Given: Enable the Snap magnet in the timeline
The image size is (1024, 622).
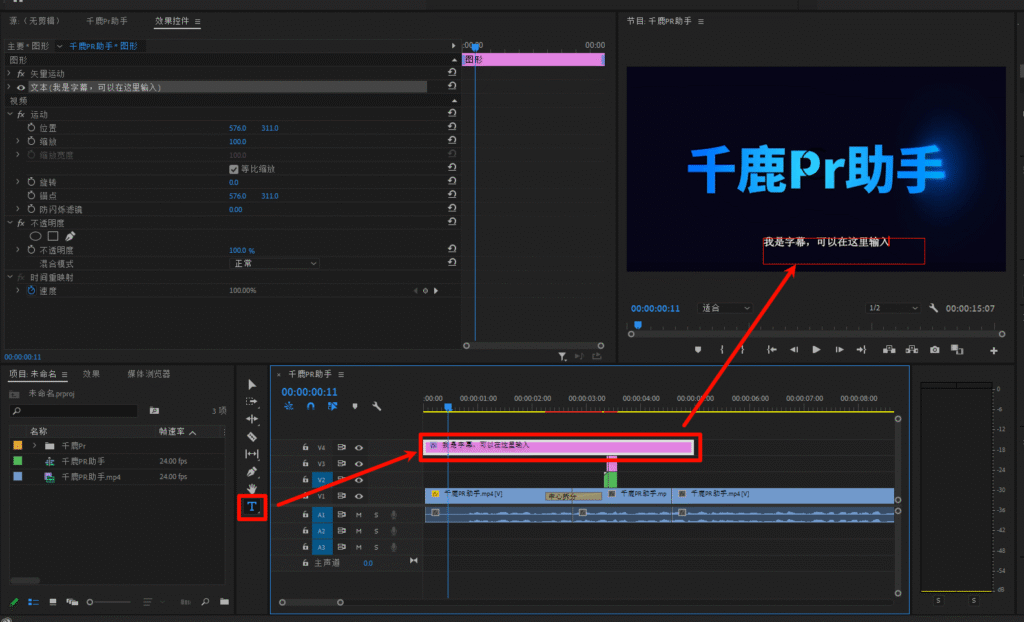Looking at the screenshot, I should pos(311,406).
